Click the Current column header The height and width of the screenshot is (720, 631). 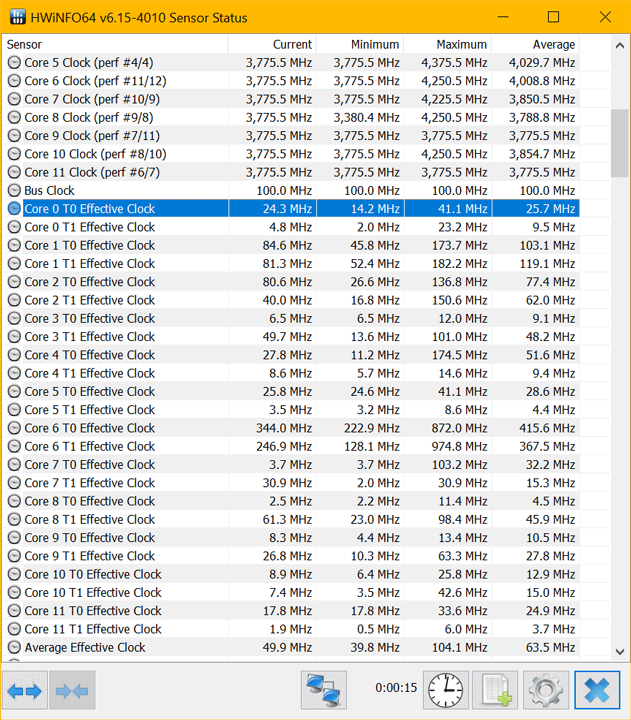point(272,44)
